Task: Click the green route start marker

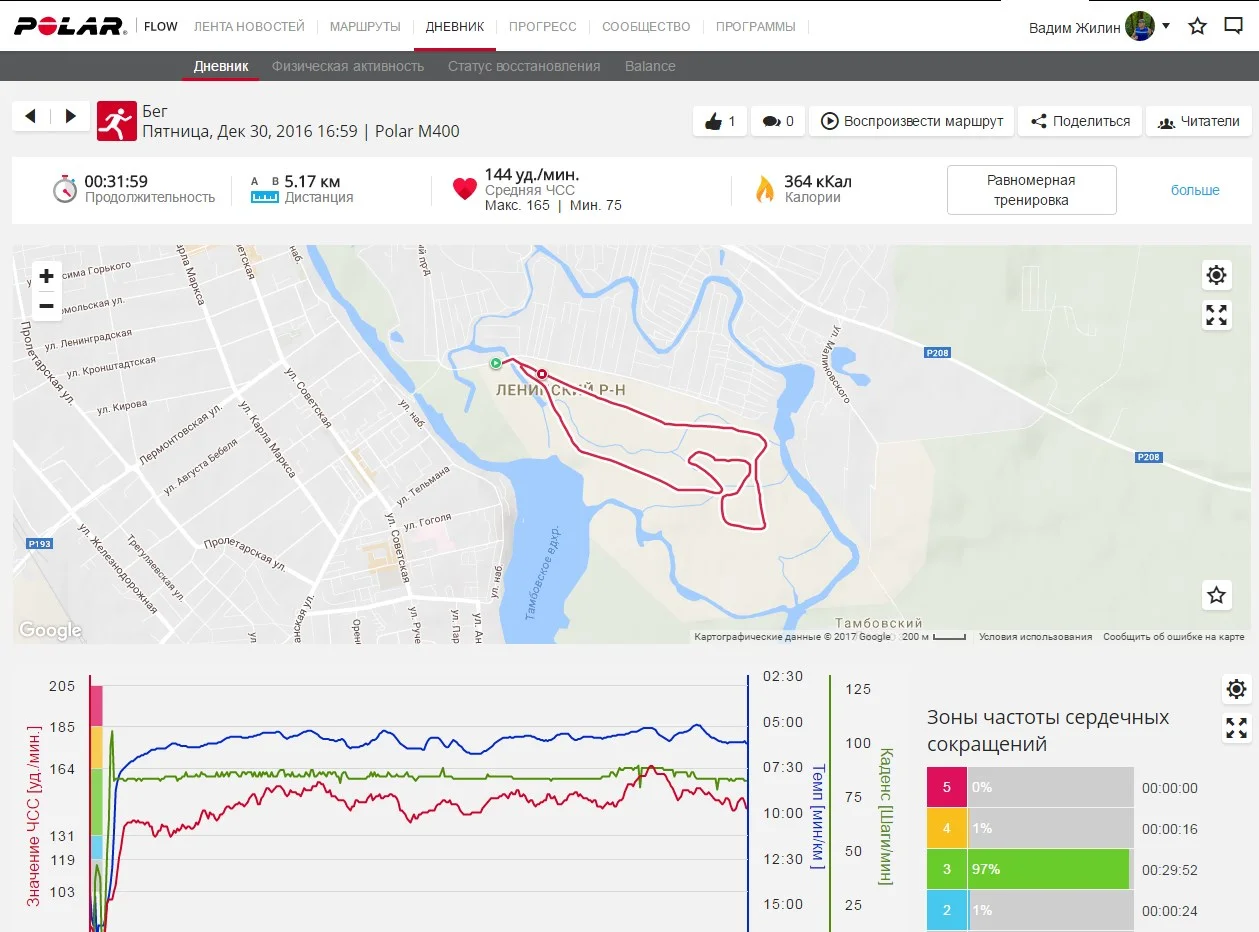Action: 495,364
